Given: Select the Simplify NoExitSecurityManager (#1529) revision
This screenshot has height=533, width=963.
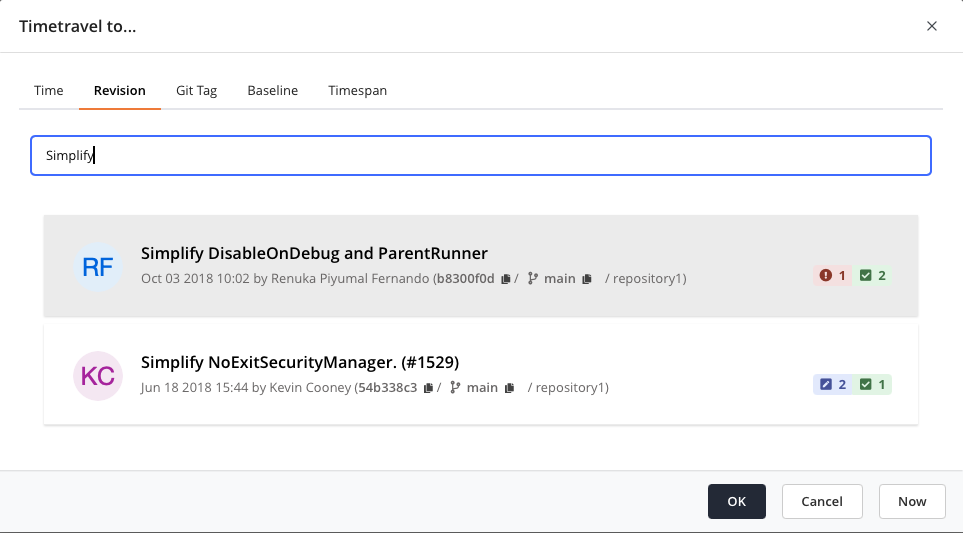Looking at the screenshot, I should pyautogui.click(x=300, y=362).
